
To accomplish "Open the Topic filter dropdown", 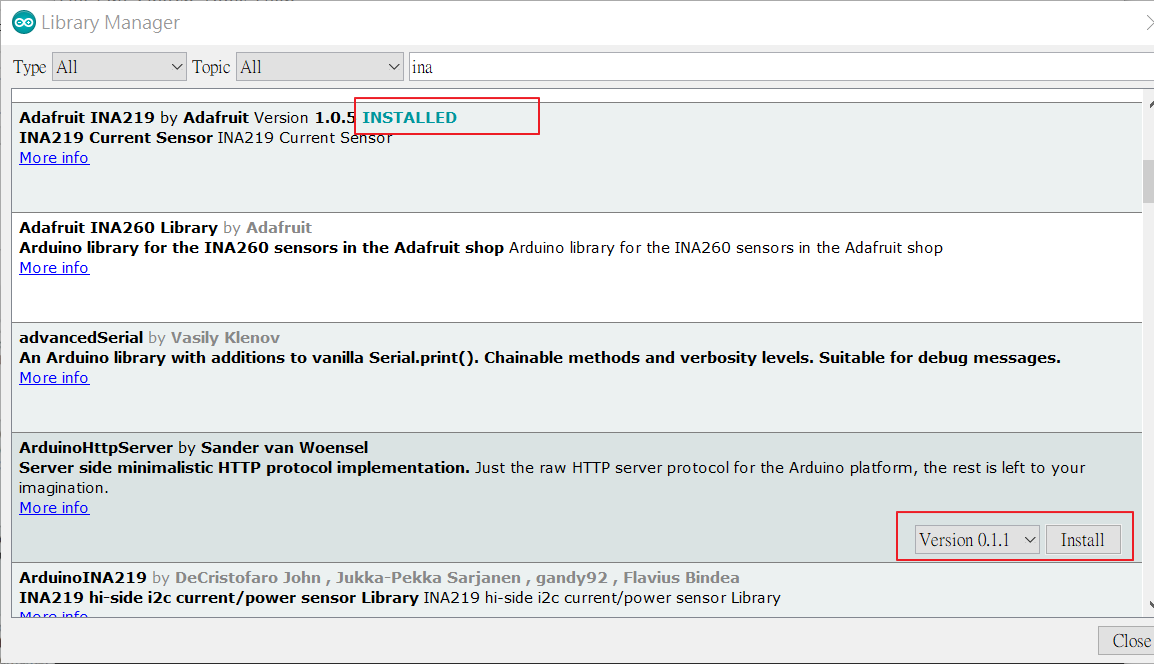I will (x=319, y=67).
